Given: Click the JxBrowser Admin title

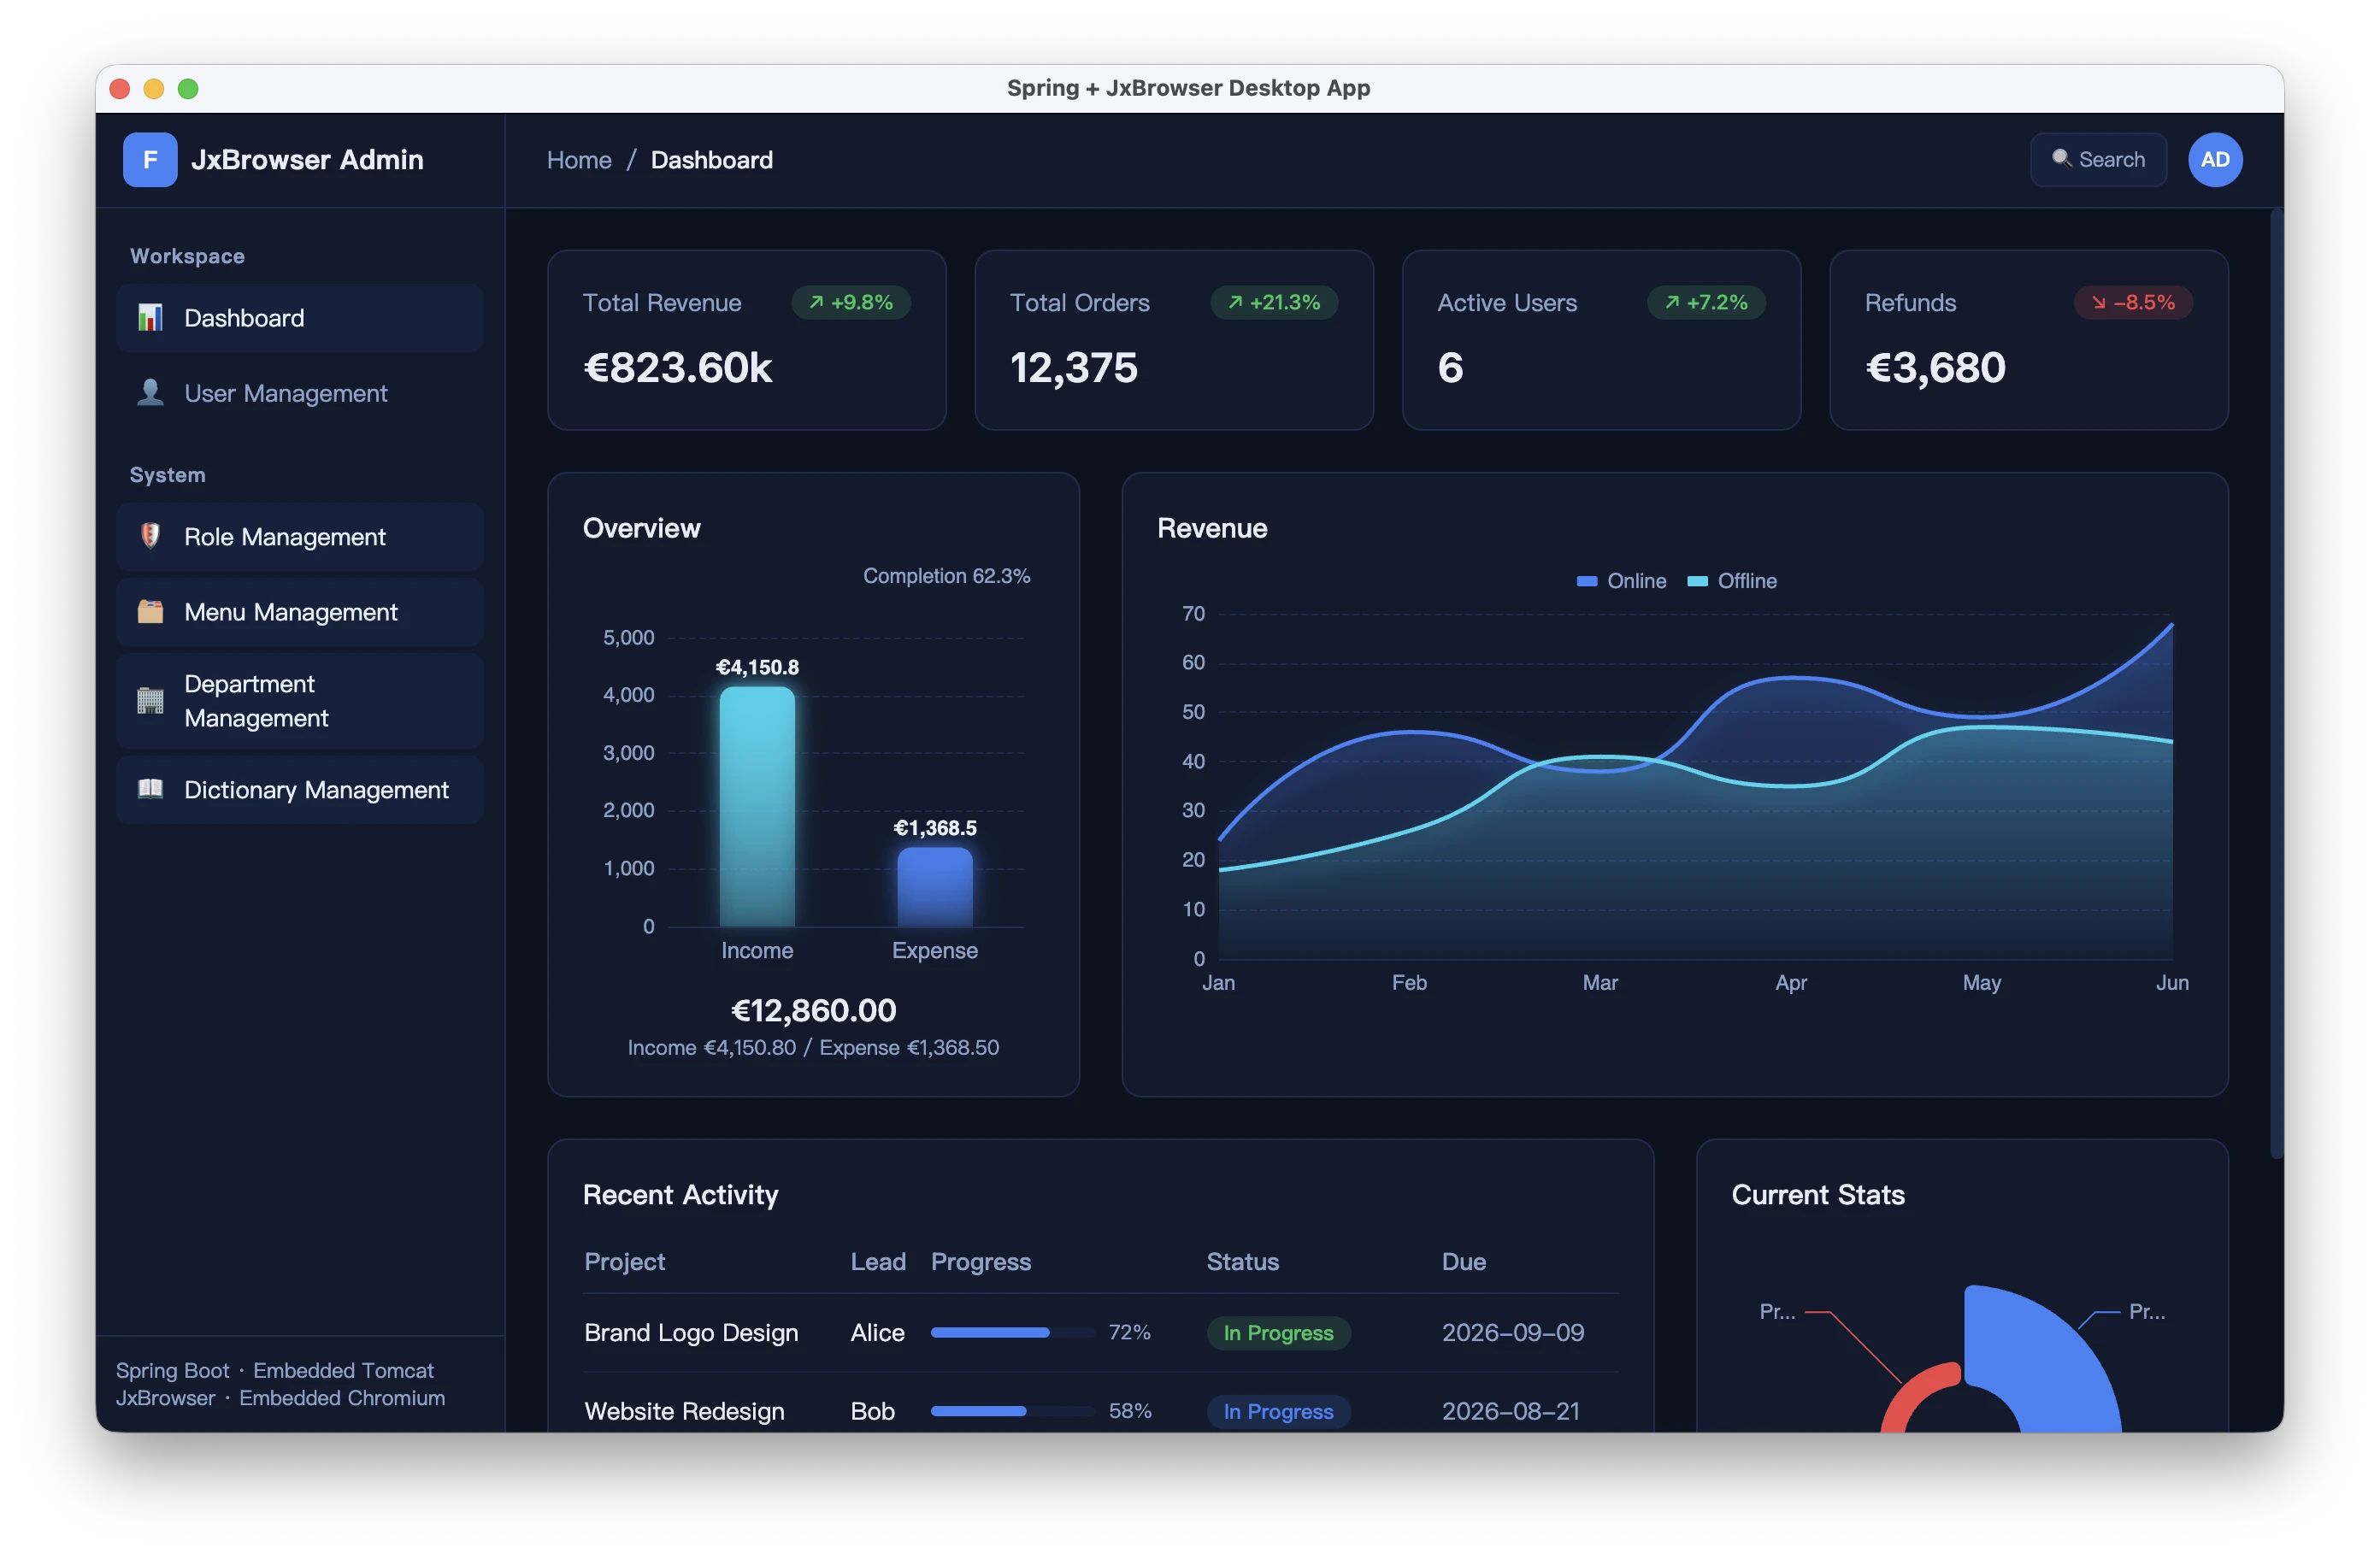Looking at the screenshot, I should coord(307,160).
